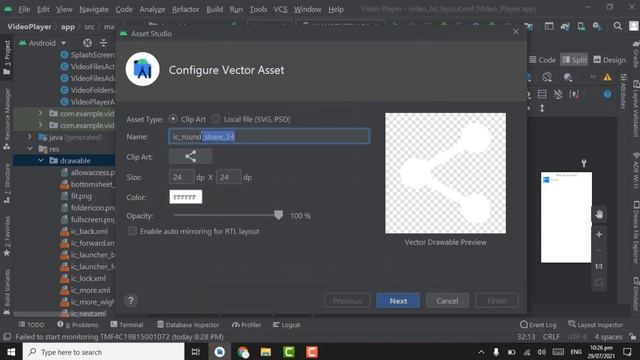640x360 pixels.
Task: Open Layout Validation side panel
Action: tap(636, 109)
